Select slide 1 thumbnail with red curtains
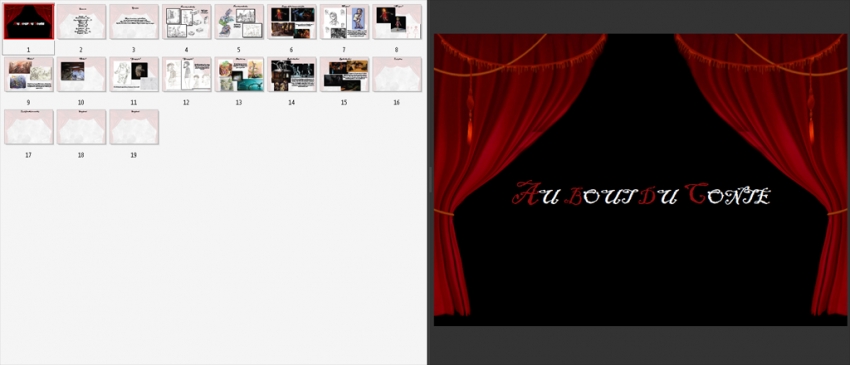Image resolution: width=850 pixels, height=365 pixels. tap(29, 22)
